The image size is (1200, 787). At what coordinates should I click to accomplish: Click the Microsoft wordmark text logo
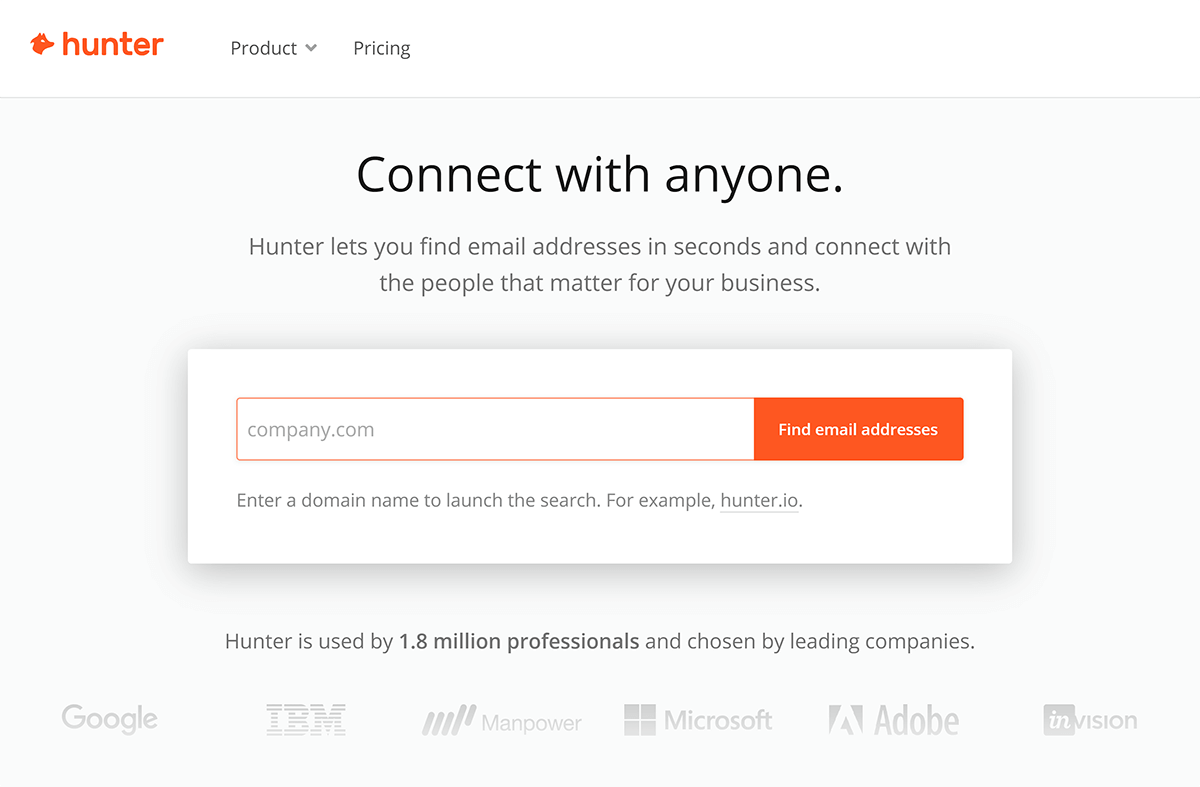[x=720, y=720]
